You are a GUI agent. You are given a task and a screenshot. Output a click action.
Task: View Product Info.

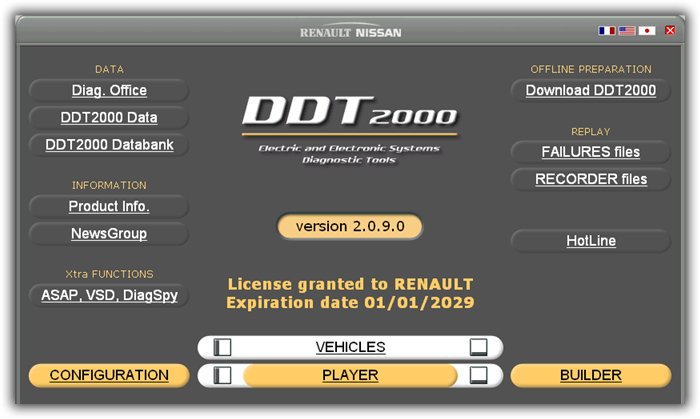click(x=109, y=207)
